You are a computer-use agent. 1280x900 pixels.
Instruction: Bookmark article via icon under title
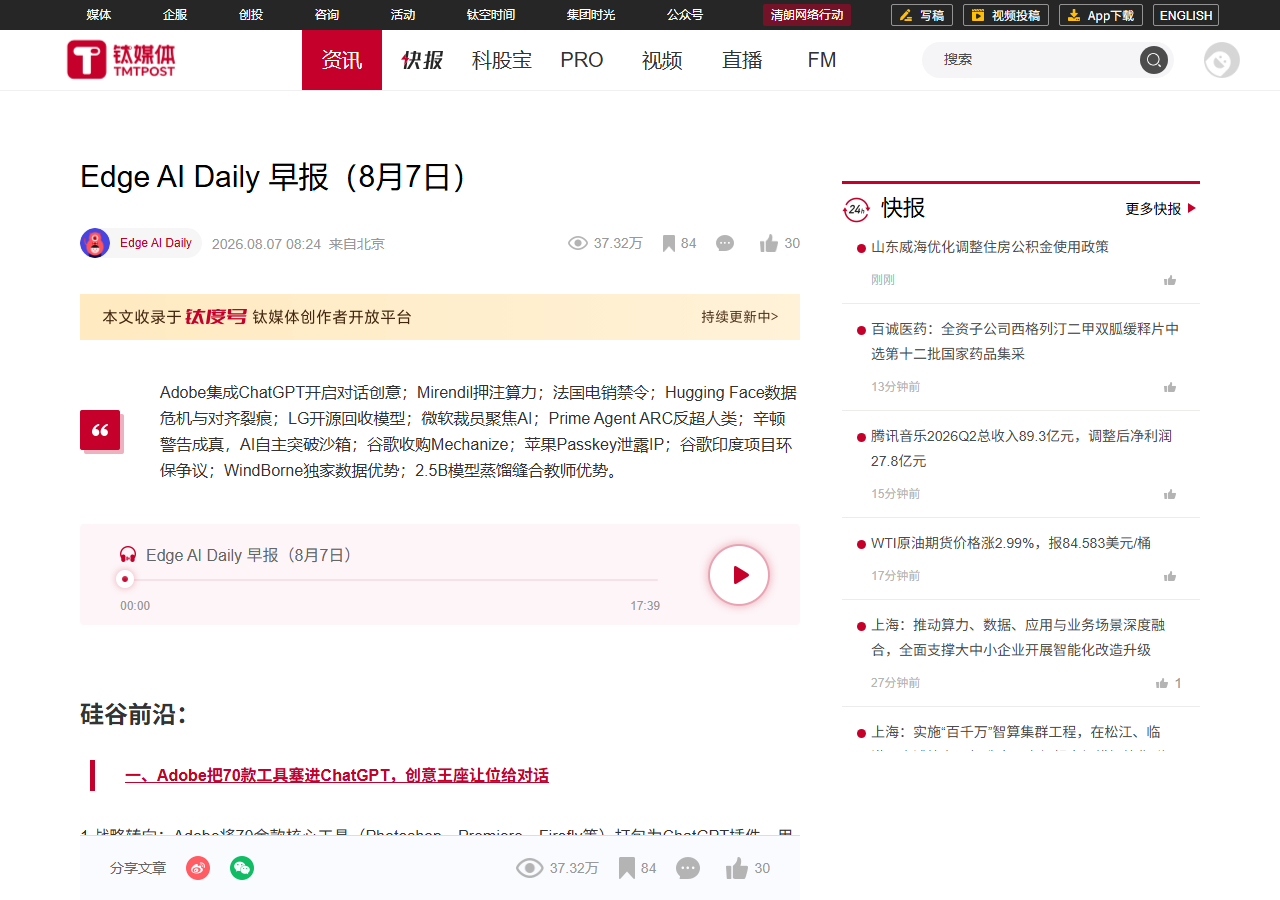tap(669, 243)
